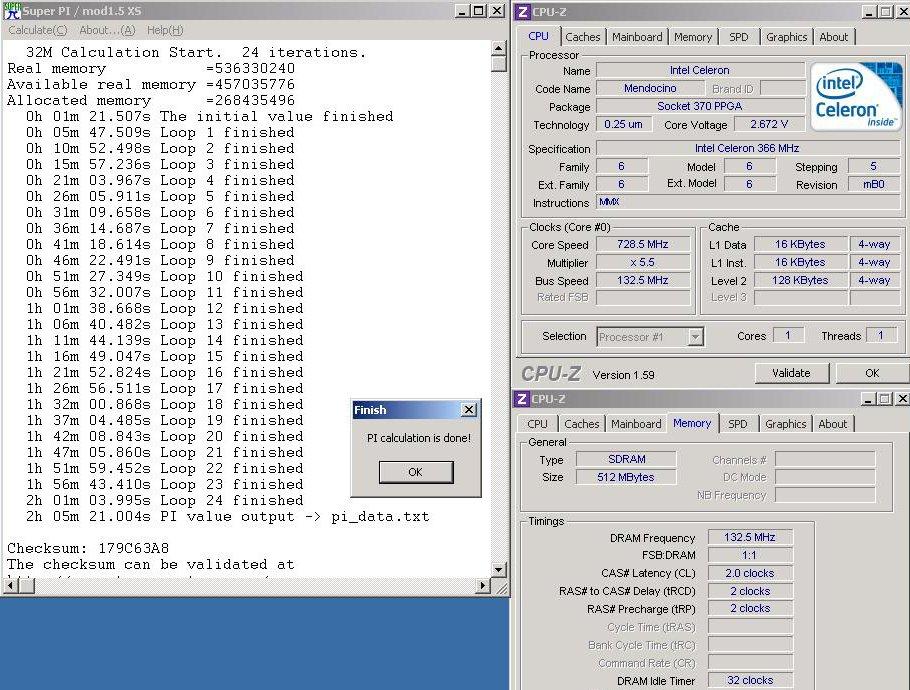This screenshot has height=690, width=910.
Task: Click the lower CPU-Z Memory window title icon
Action: coord(522,399)
